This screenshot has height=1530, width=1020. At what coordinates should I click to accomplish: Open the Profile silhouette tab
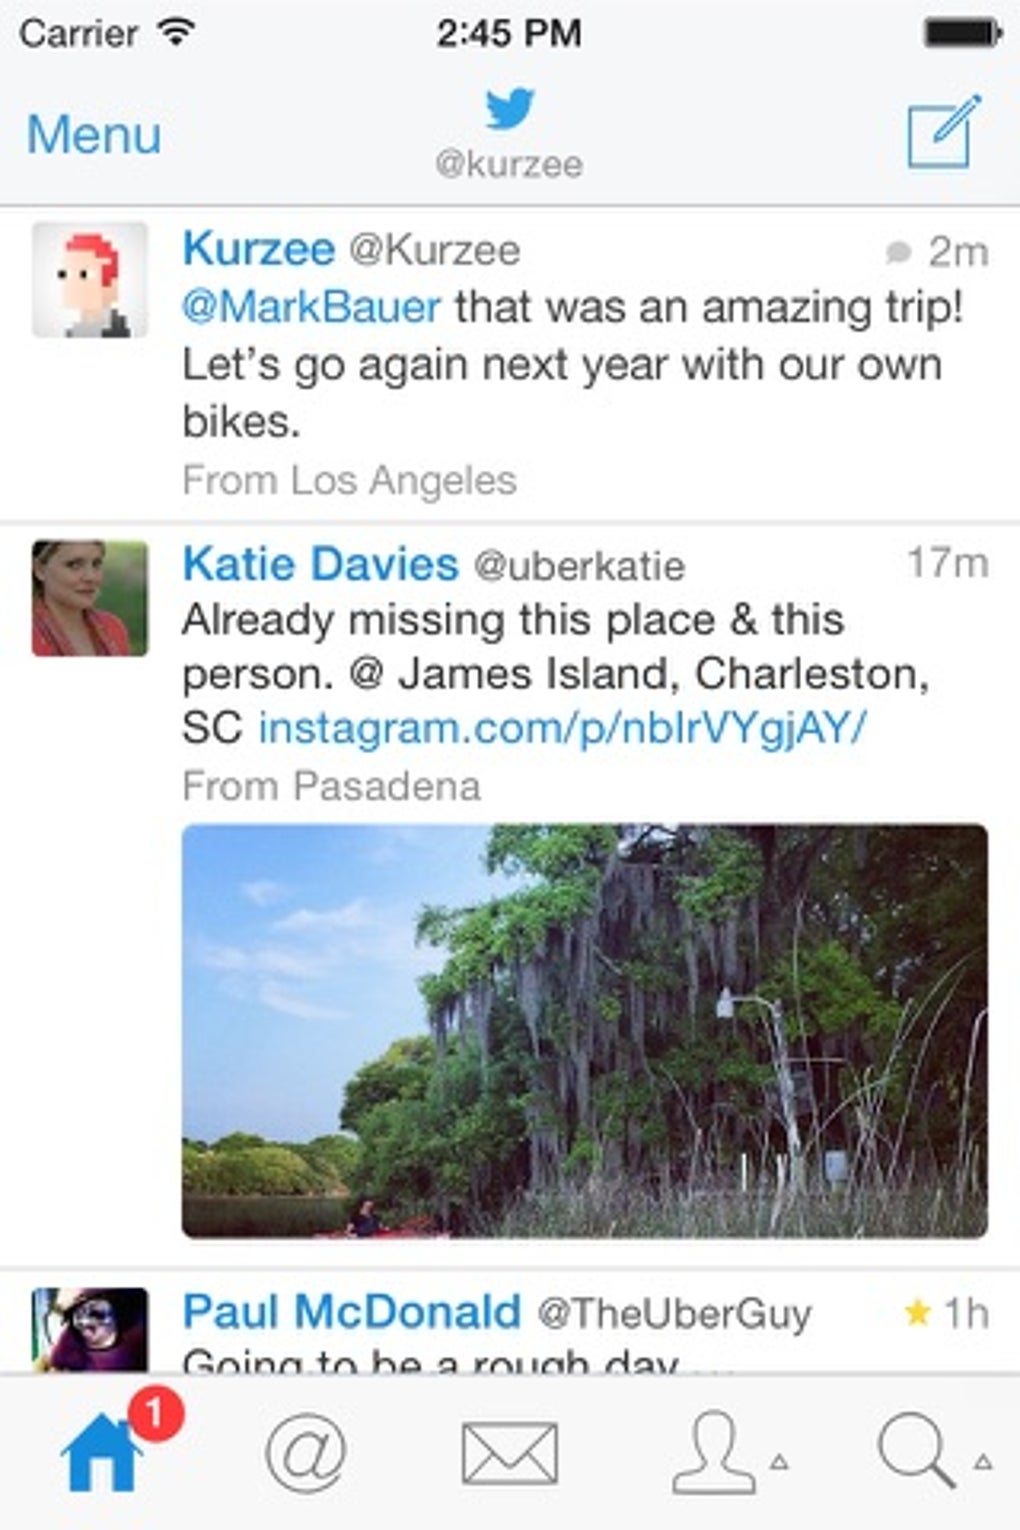click(x=712, y=1453)
